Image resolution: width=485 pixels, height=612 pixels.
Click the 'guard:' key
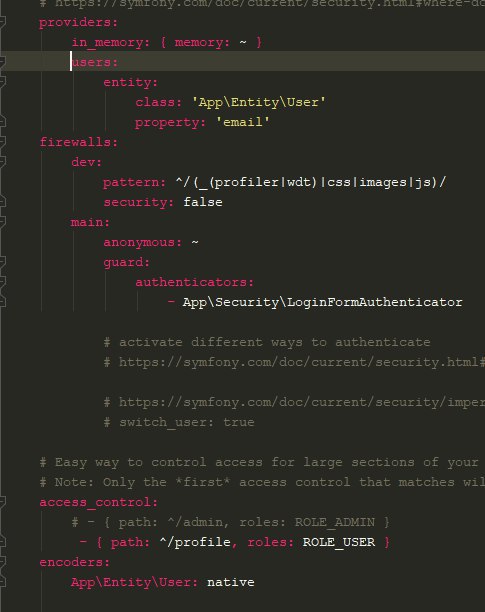[127, 262]
